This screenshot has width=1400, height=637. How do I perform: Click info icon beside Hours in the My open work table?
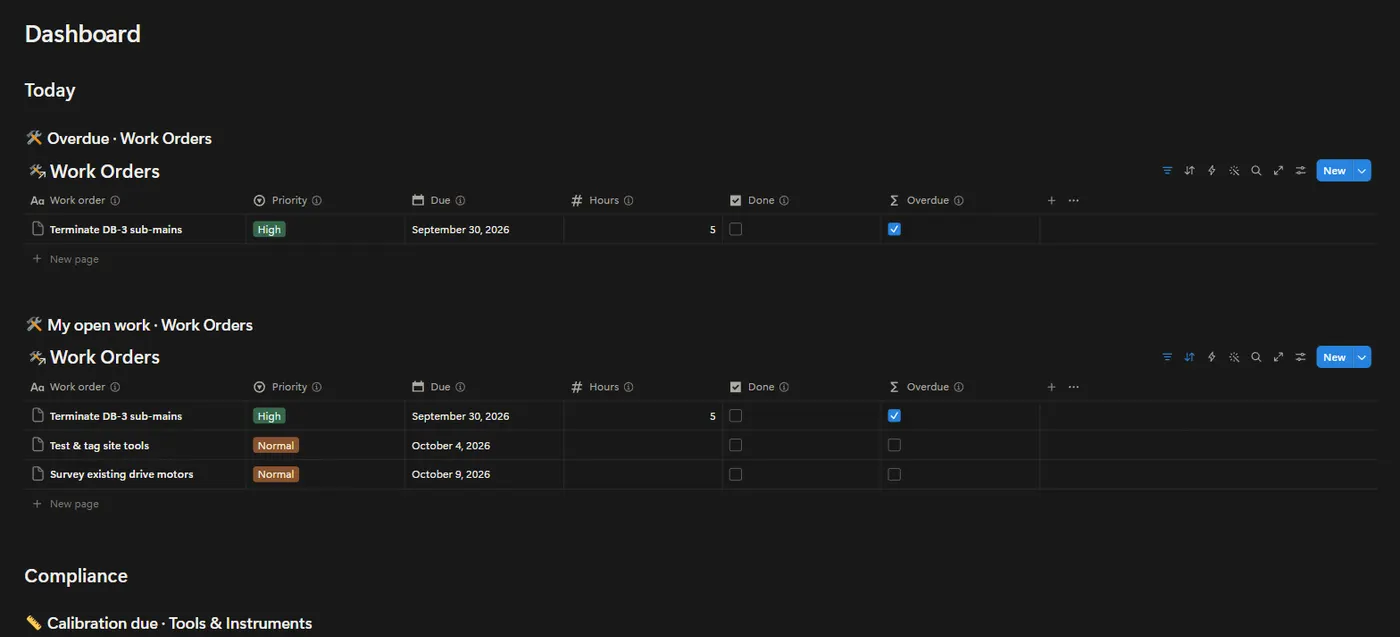tap(629, 387)
